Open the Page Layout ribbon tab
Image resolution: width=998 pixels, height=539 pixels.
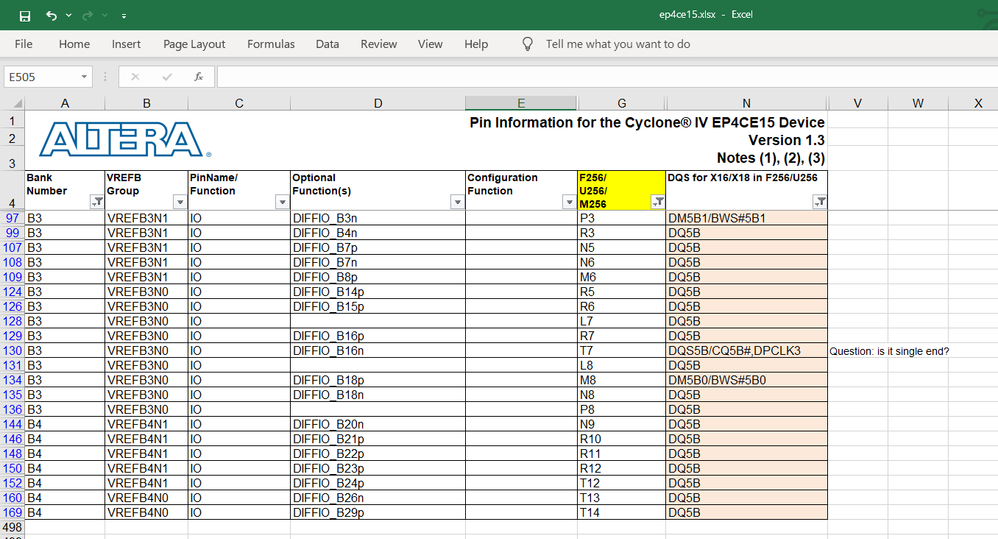[194, 44]
